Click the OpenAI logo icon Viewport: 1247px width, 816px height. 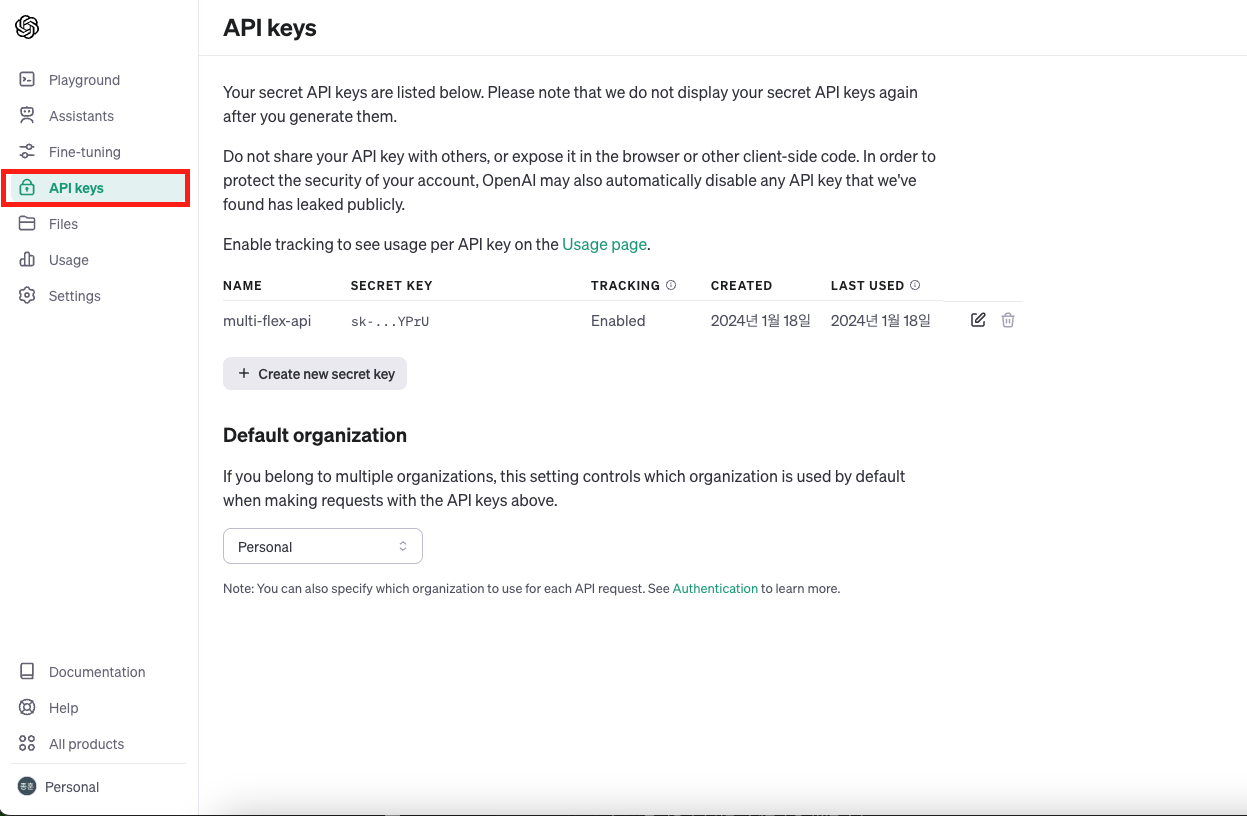click(x=27, y=27)
